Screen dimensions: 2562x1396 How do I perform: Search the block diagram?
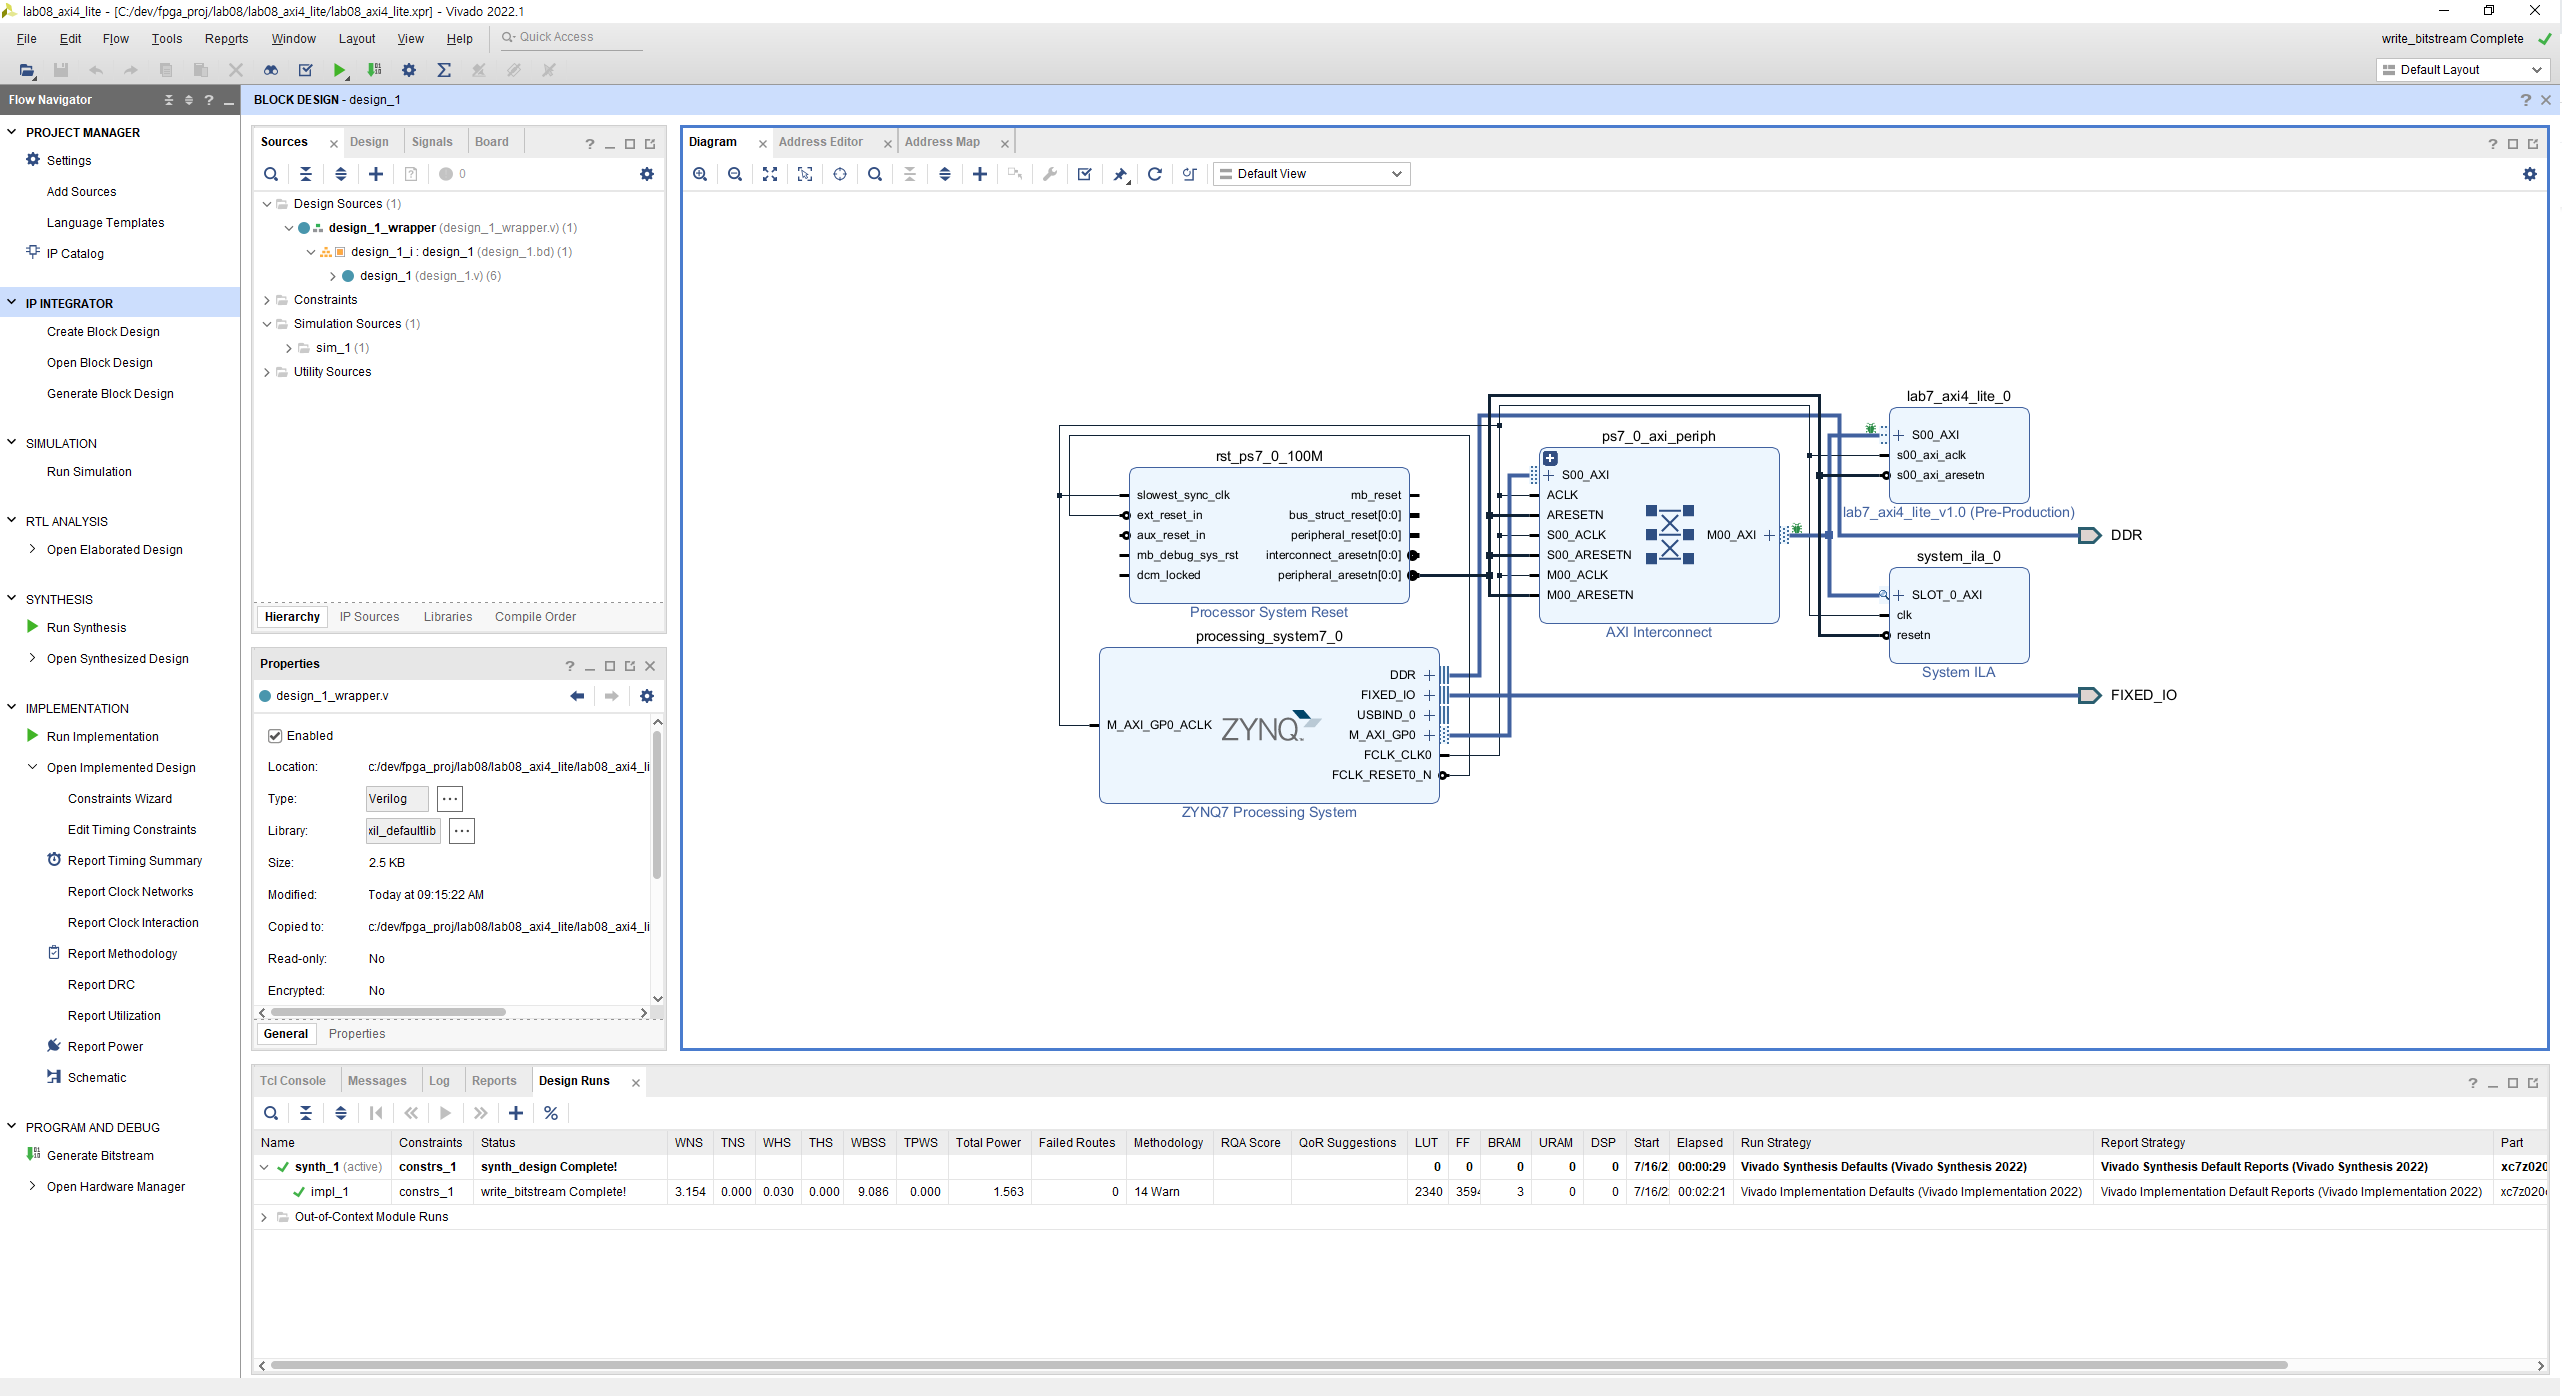[875, 174]
